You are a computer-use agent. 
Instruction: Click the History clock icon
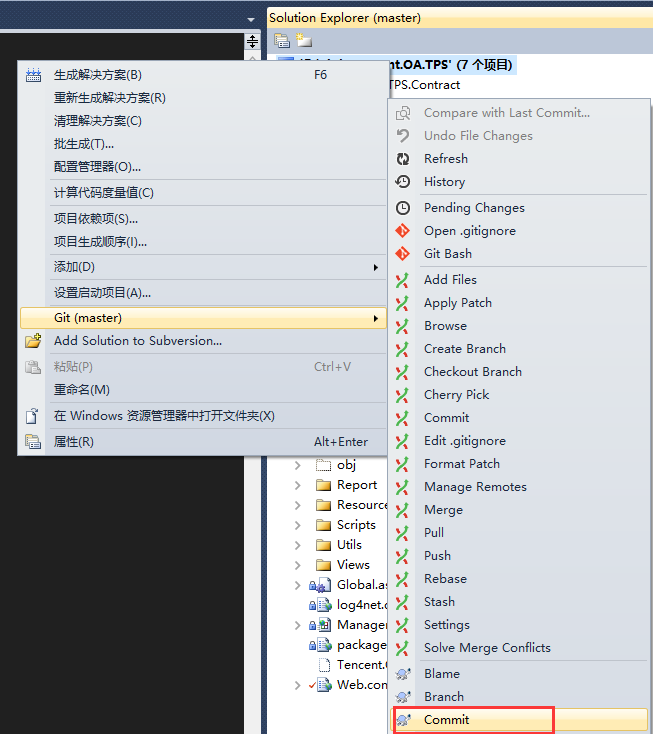403,182
